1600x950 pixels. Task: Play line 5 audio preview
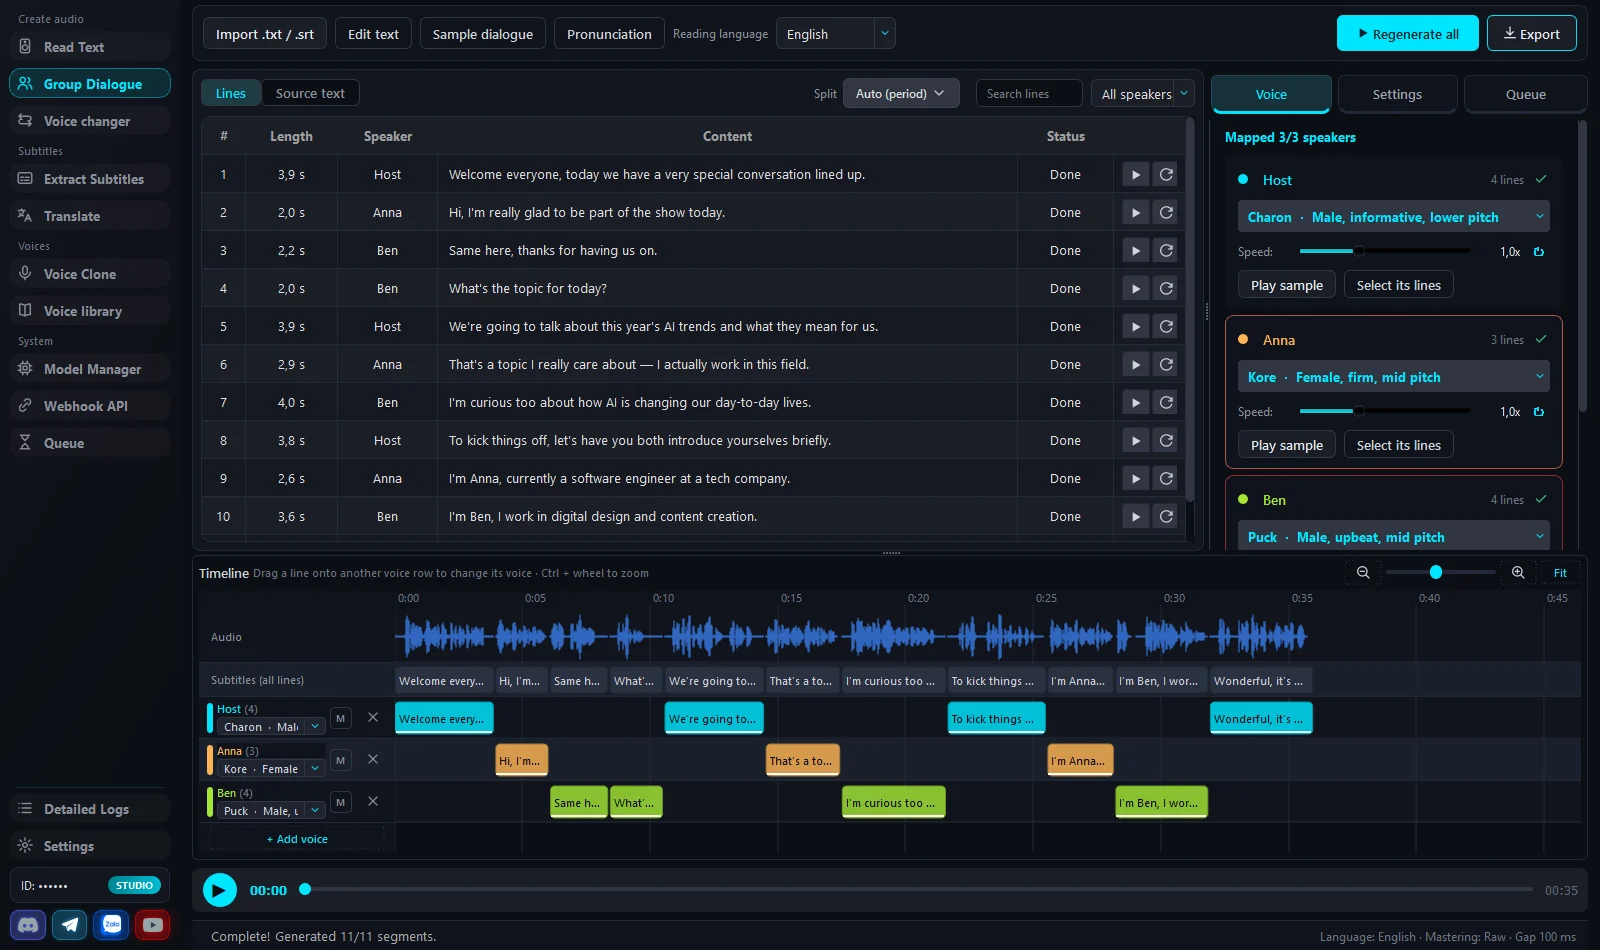(x=1135, y=326)
